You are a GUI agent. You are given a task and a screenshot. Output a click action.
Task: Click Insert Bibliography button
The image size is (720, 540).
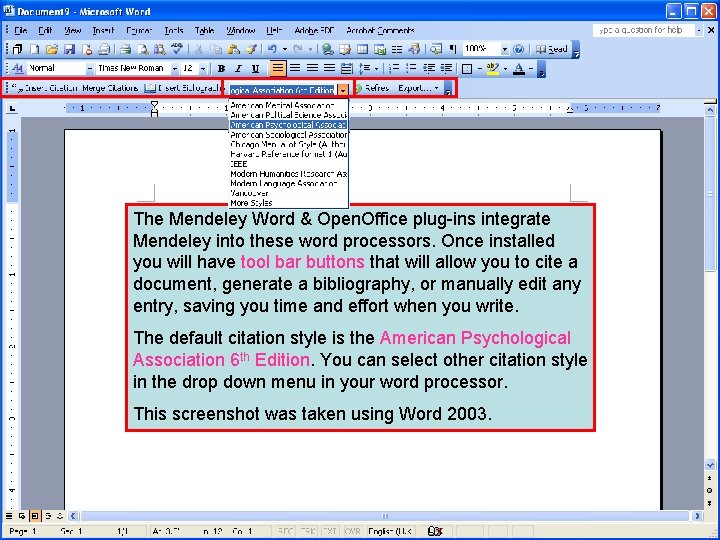(x=182, y=88)
